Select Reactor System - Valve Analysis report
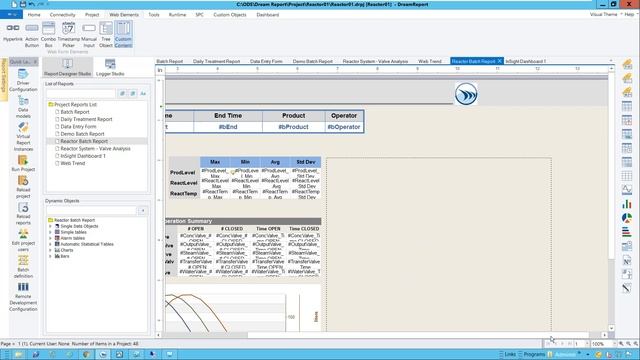640x360 pixels. [95, 149]
